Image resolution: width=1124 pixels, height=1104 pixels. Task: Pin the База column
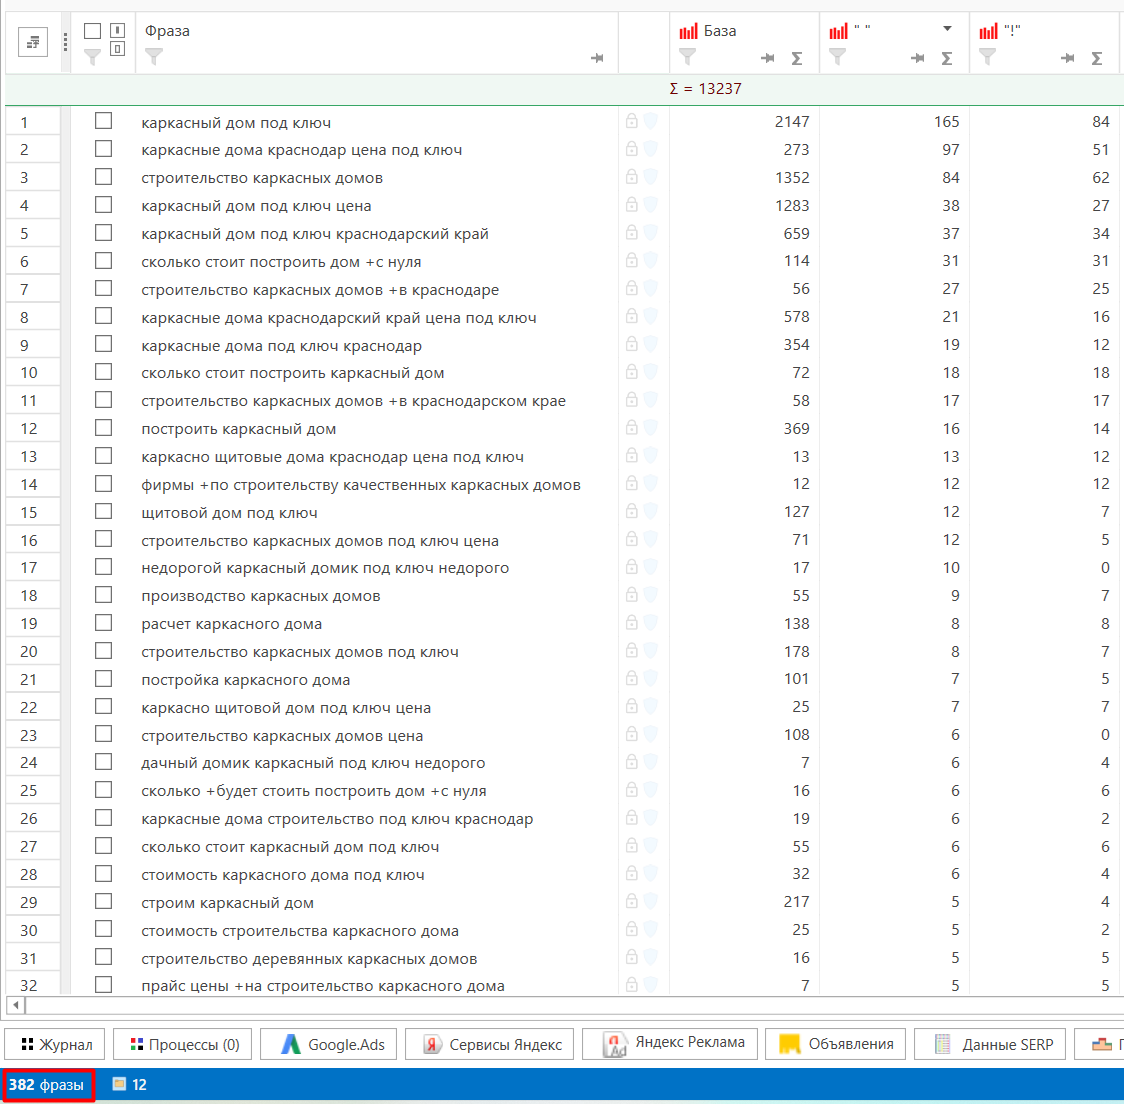point(767,58)
